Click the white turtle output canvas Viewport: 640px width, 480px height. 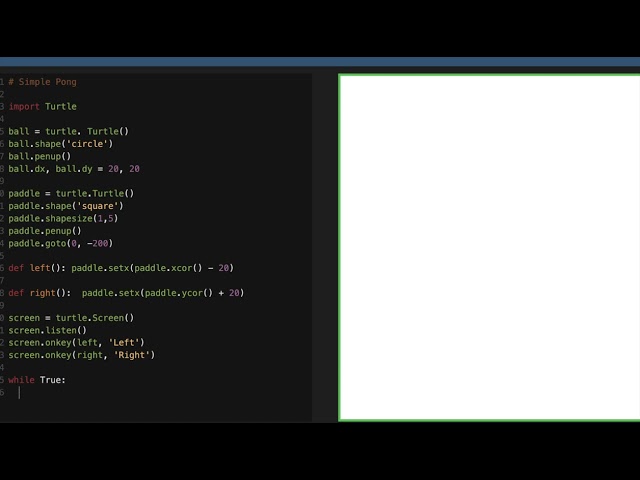pos(489,247)
